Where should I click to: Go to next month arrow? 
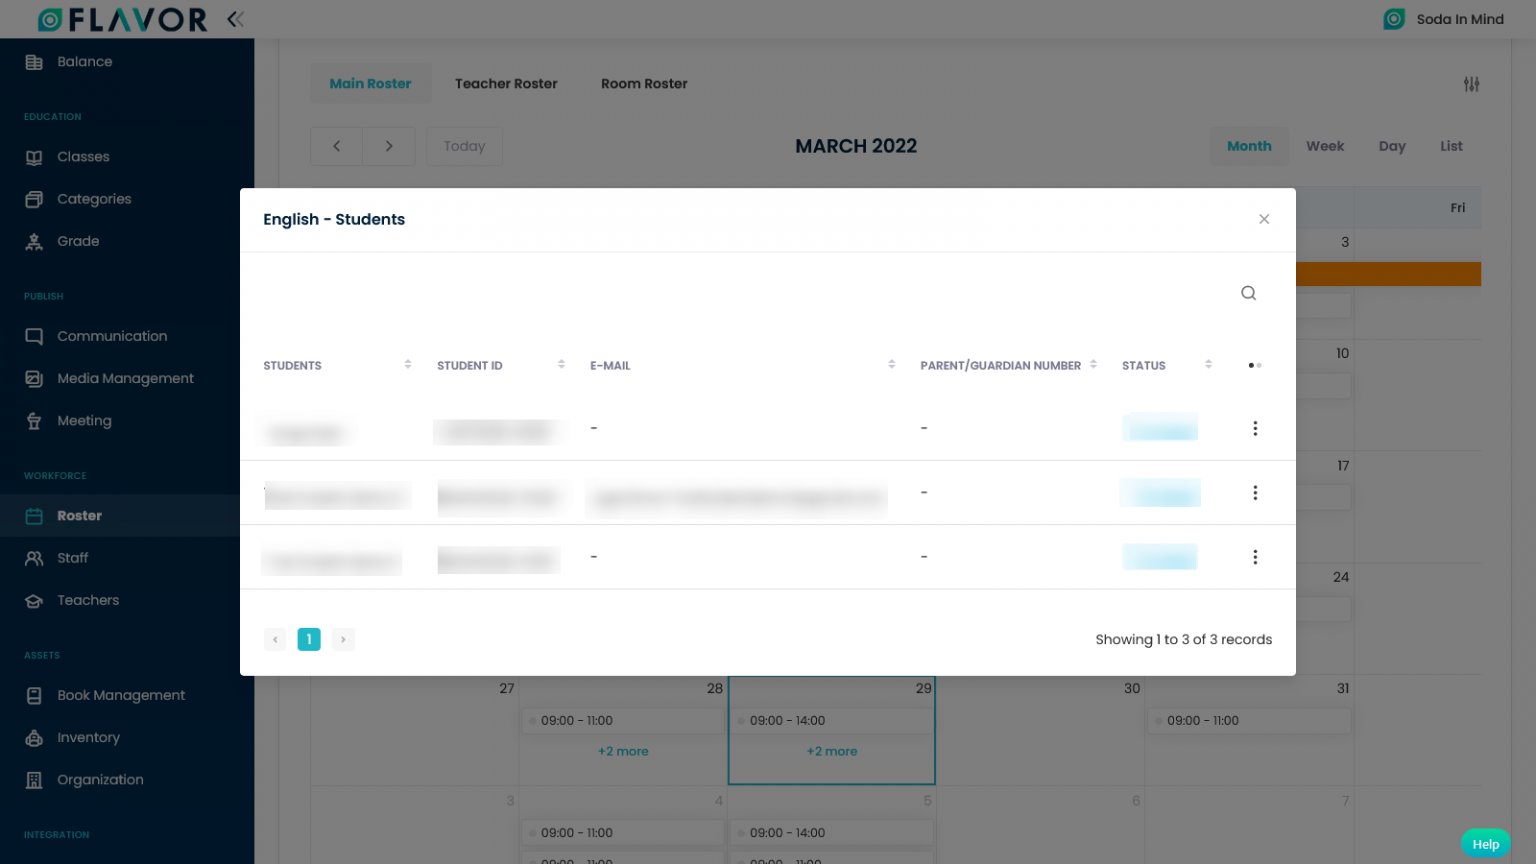(x=389, y=146)
